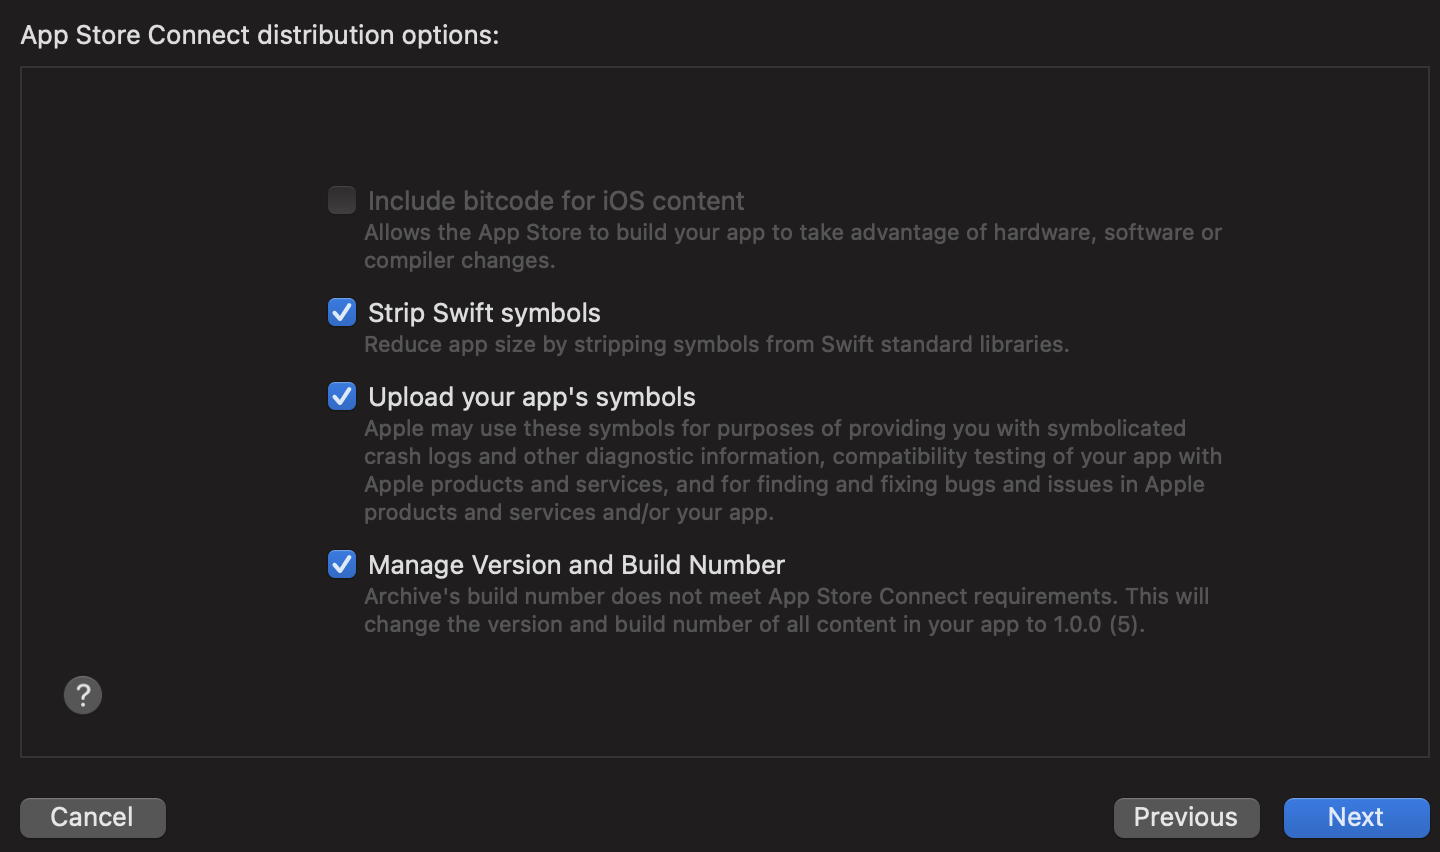
Task: Open help with the question mark button
Action: pyautogui.click(x=83, y=695)
